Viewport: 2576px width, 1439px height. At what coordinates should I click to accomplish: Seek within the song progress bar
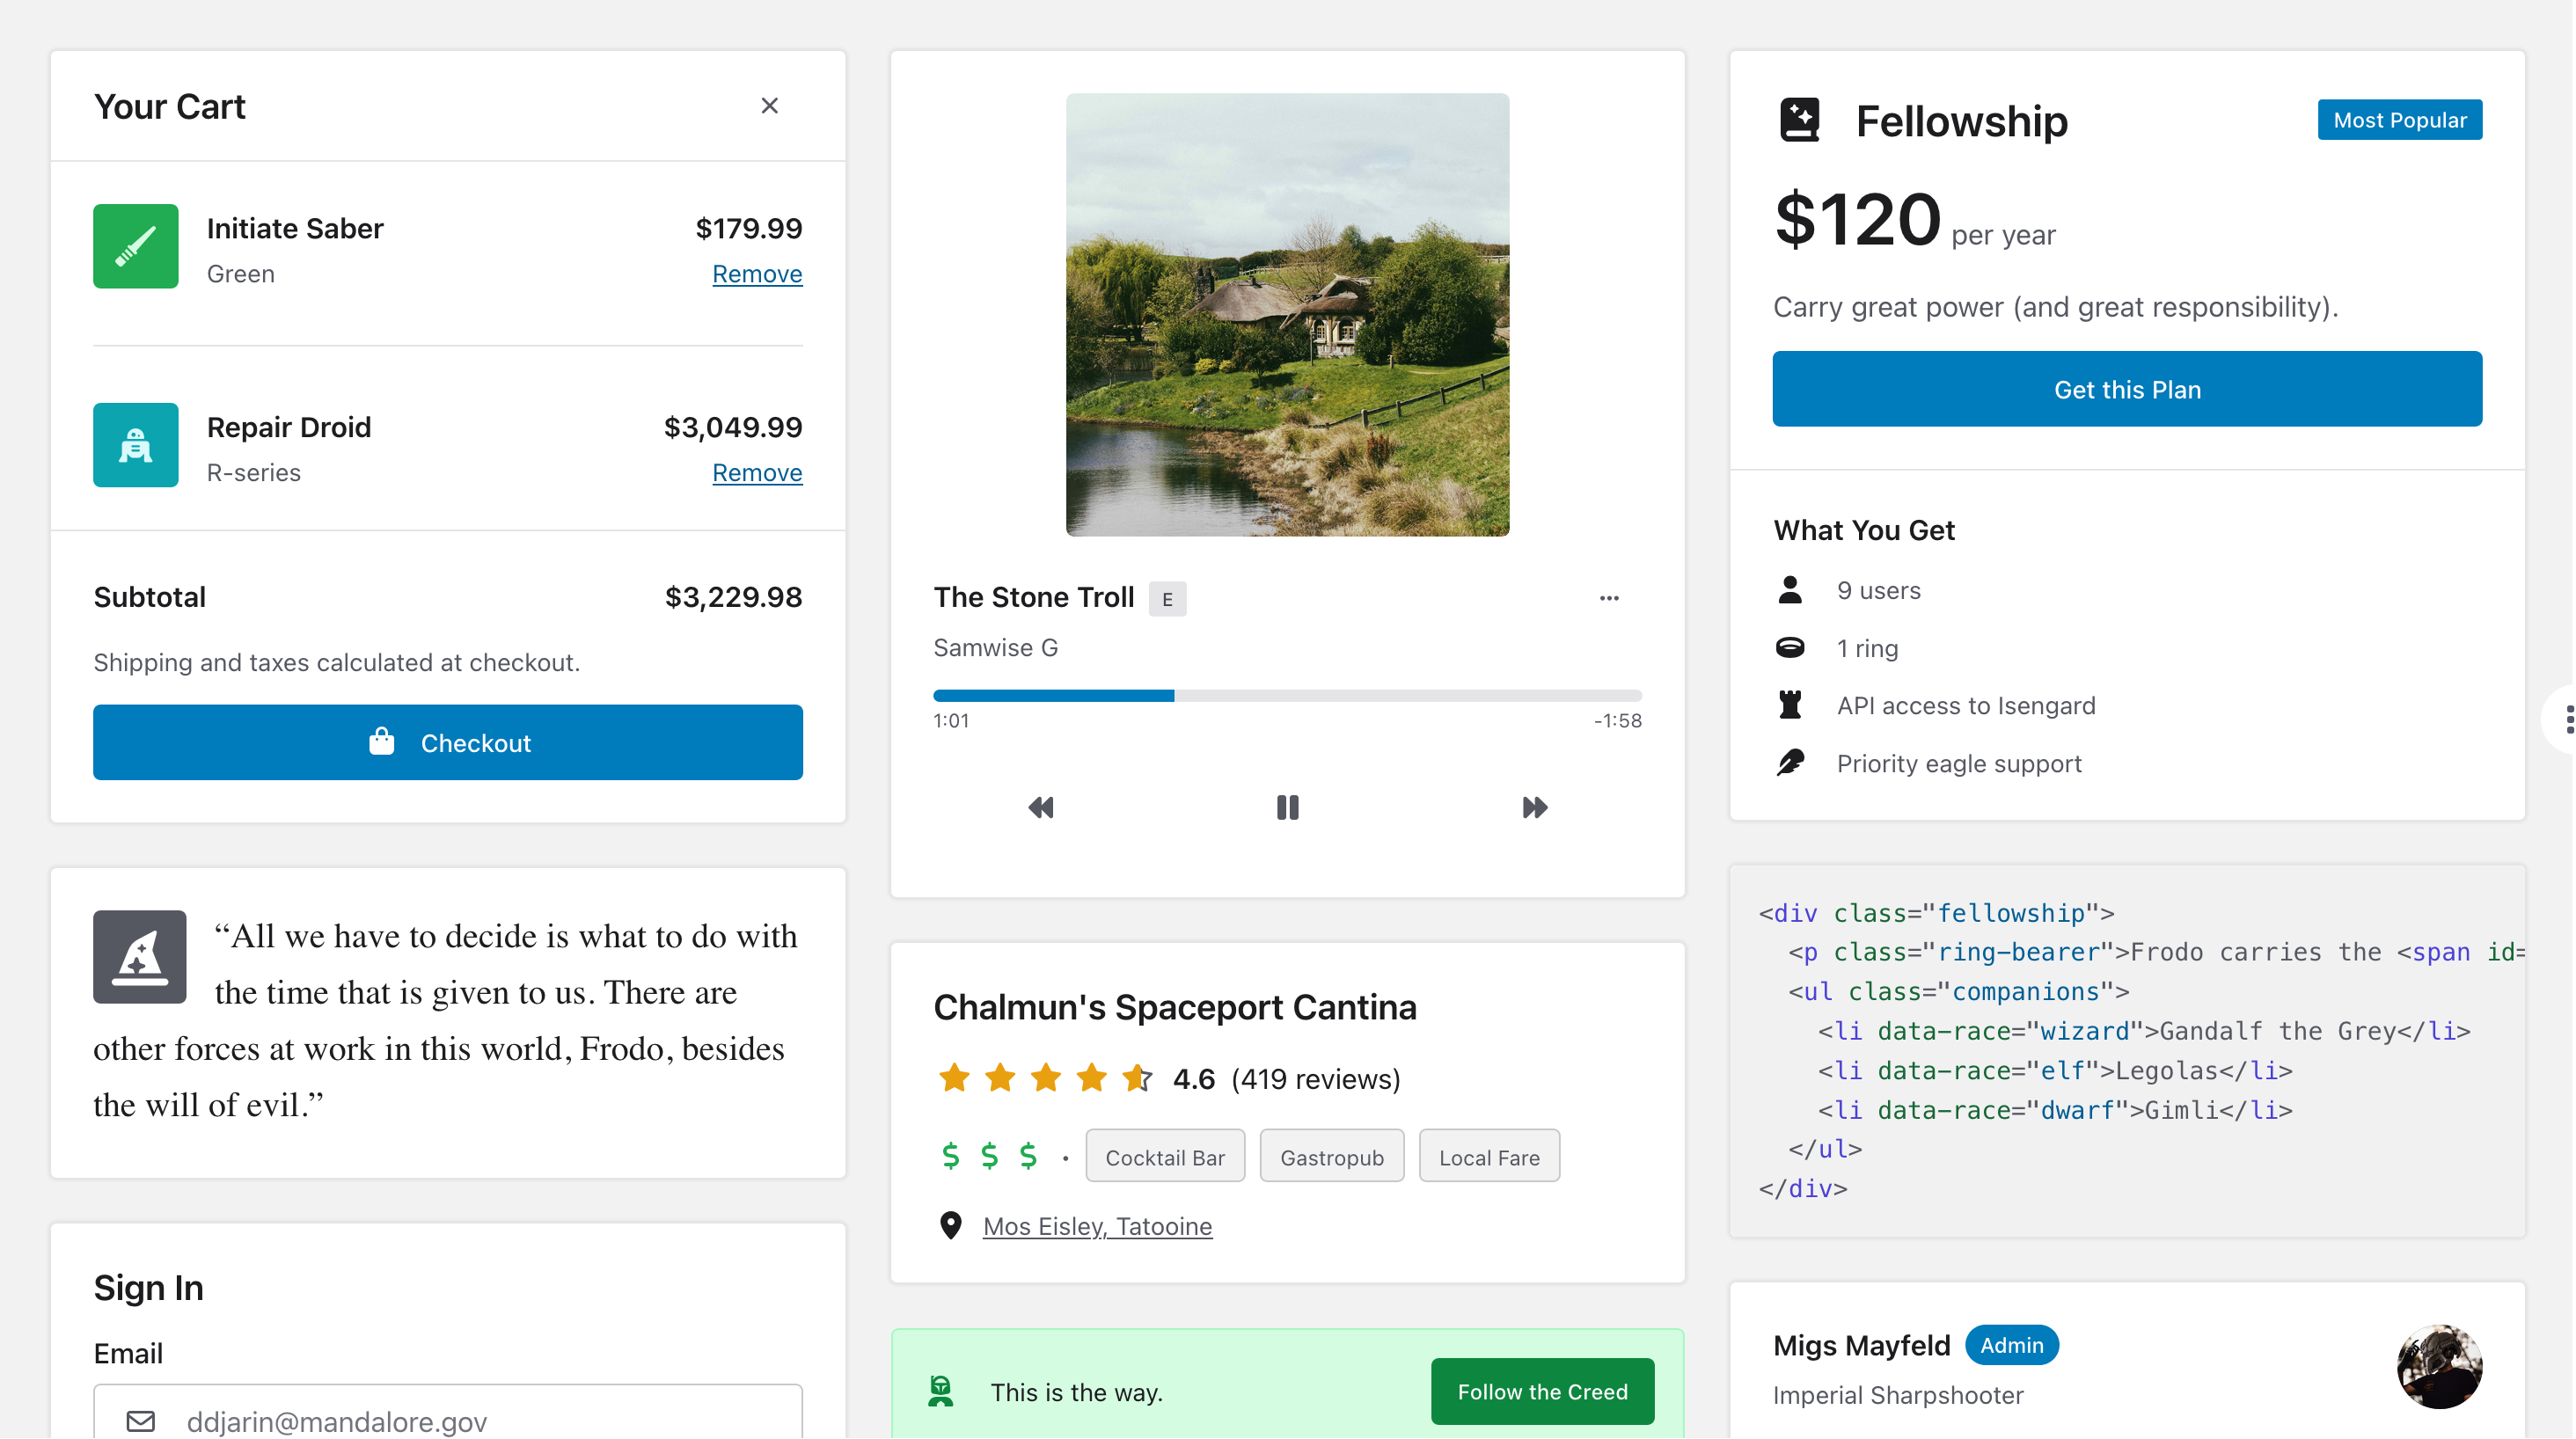[x=1287, y=695]
